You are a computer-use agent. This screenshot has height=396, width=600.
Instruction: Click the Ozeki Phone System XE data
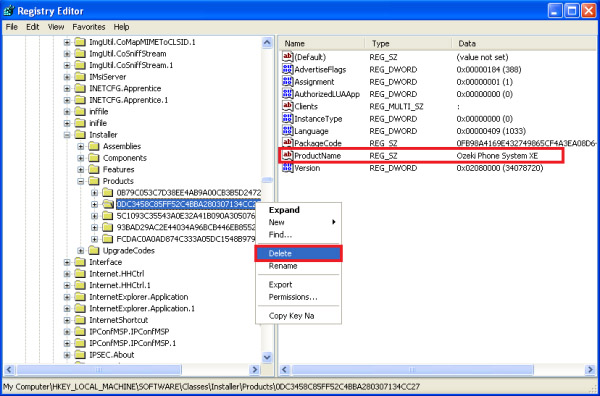[x=497, y=156]
